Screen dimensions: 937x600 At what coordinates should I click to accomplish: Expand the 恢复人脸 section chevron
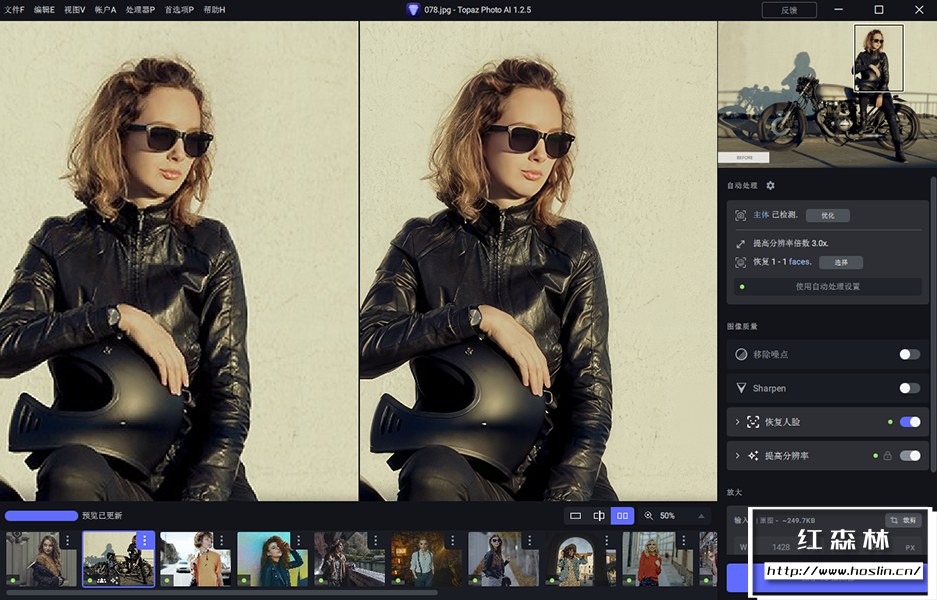coord(738,422)
